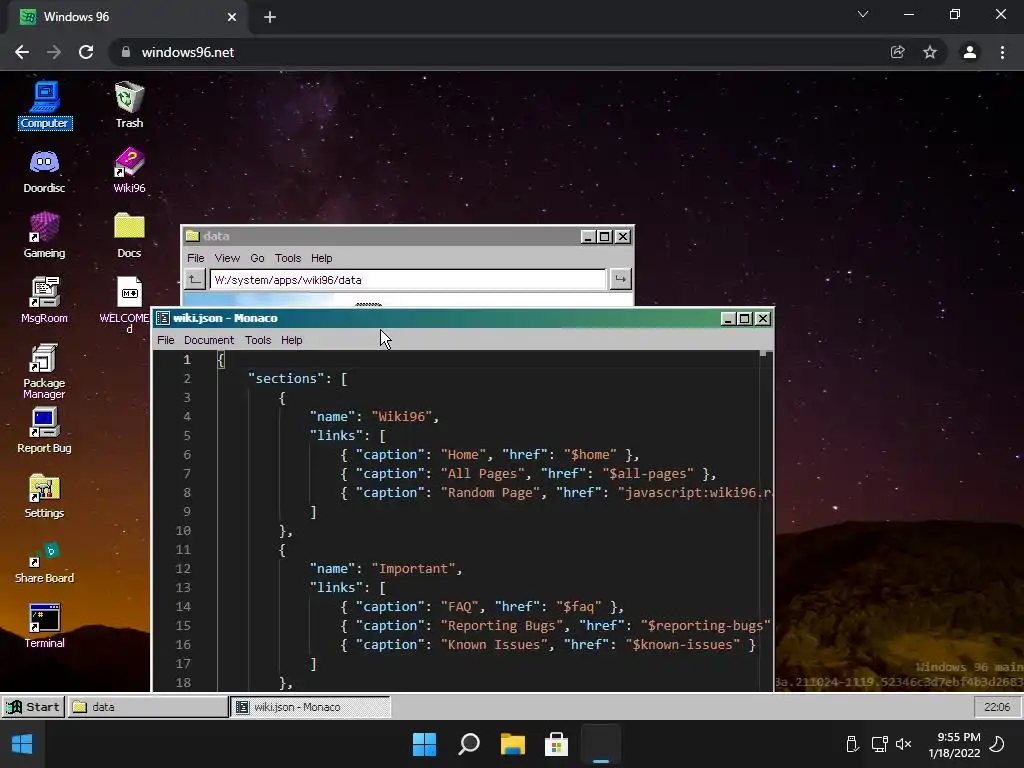This screenshot has width=1024, height=768.
Task: Click the "sections" key in the editor
Action: (286, 378)
